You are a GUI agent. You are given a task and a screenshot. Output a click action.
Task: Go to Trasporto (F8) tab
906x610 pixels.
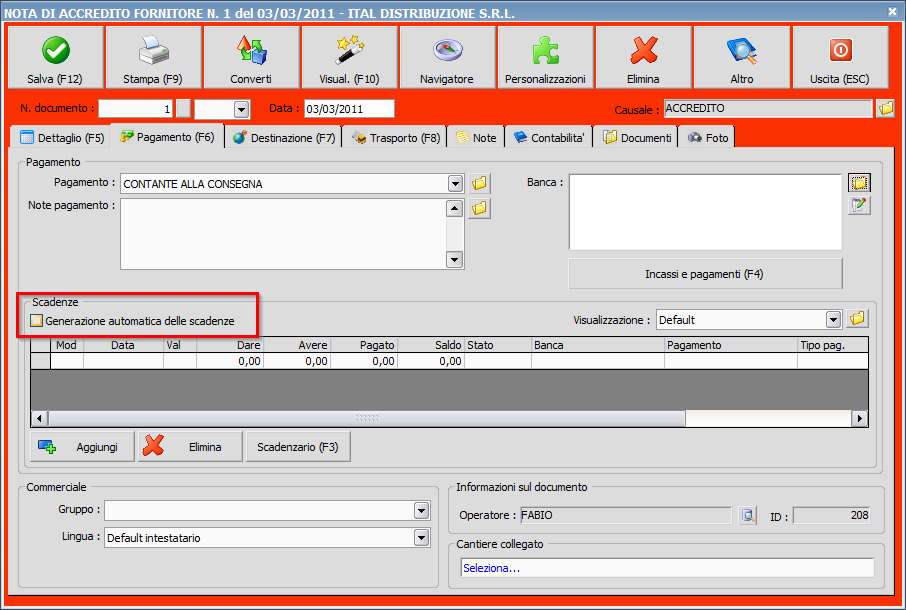tap(396, 137)
